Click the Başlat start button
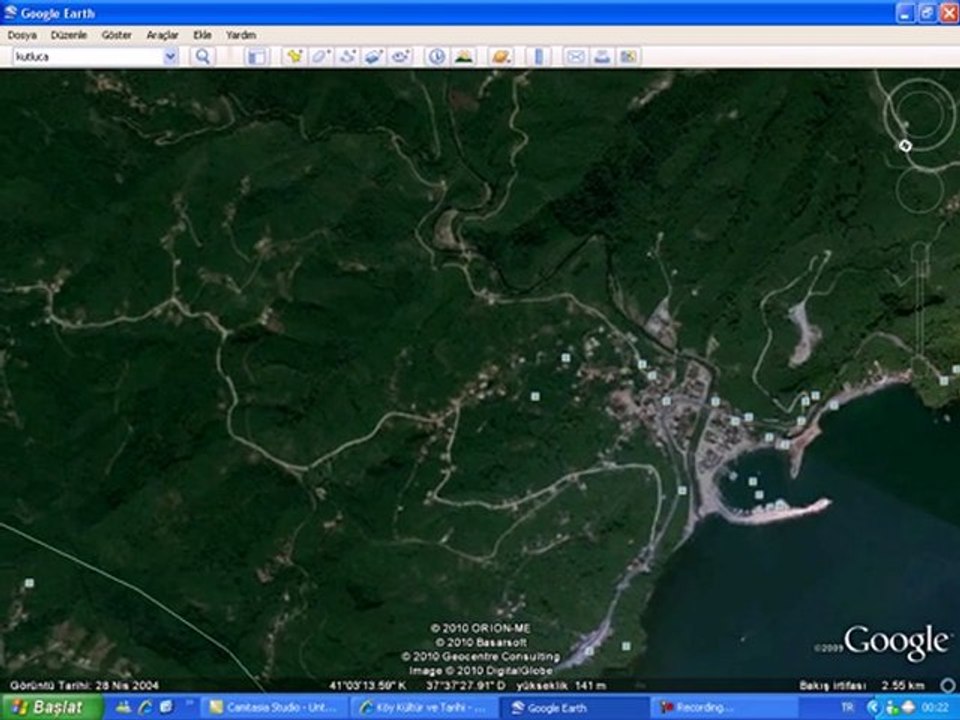The height and width of the screenshot is (720, 960). tap(51, 707)
